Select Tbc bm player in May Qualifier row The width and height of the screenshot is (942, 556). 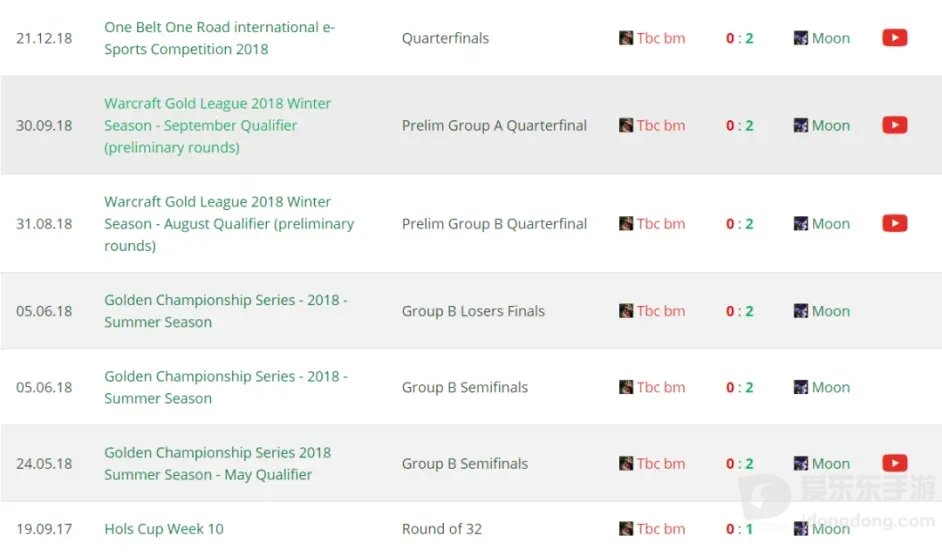tap(661, 463)
